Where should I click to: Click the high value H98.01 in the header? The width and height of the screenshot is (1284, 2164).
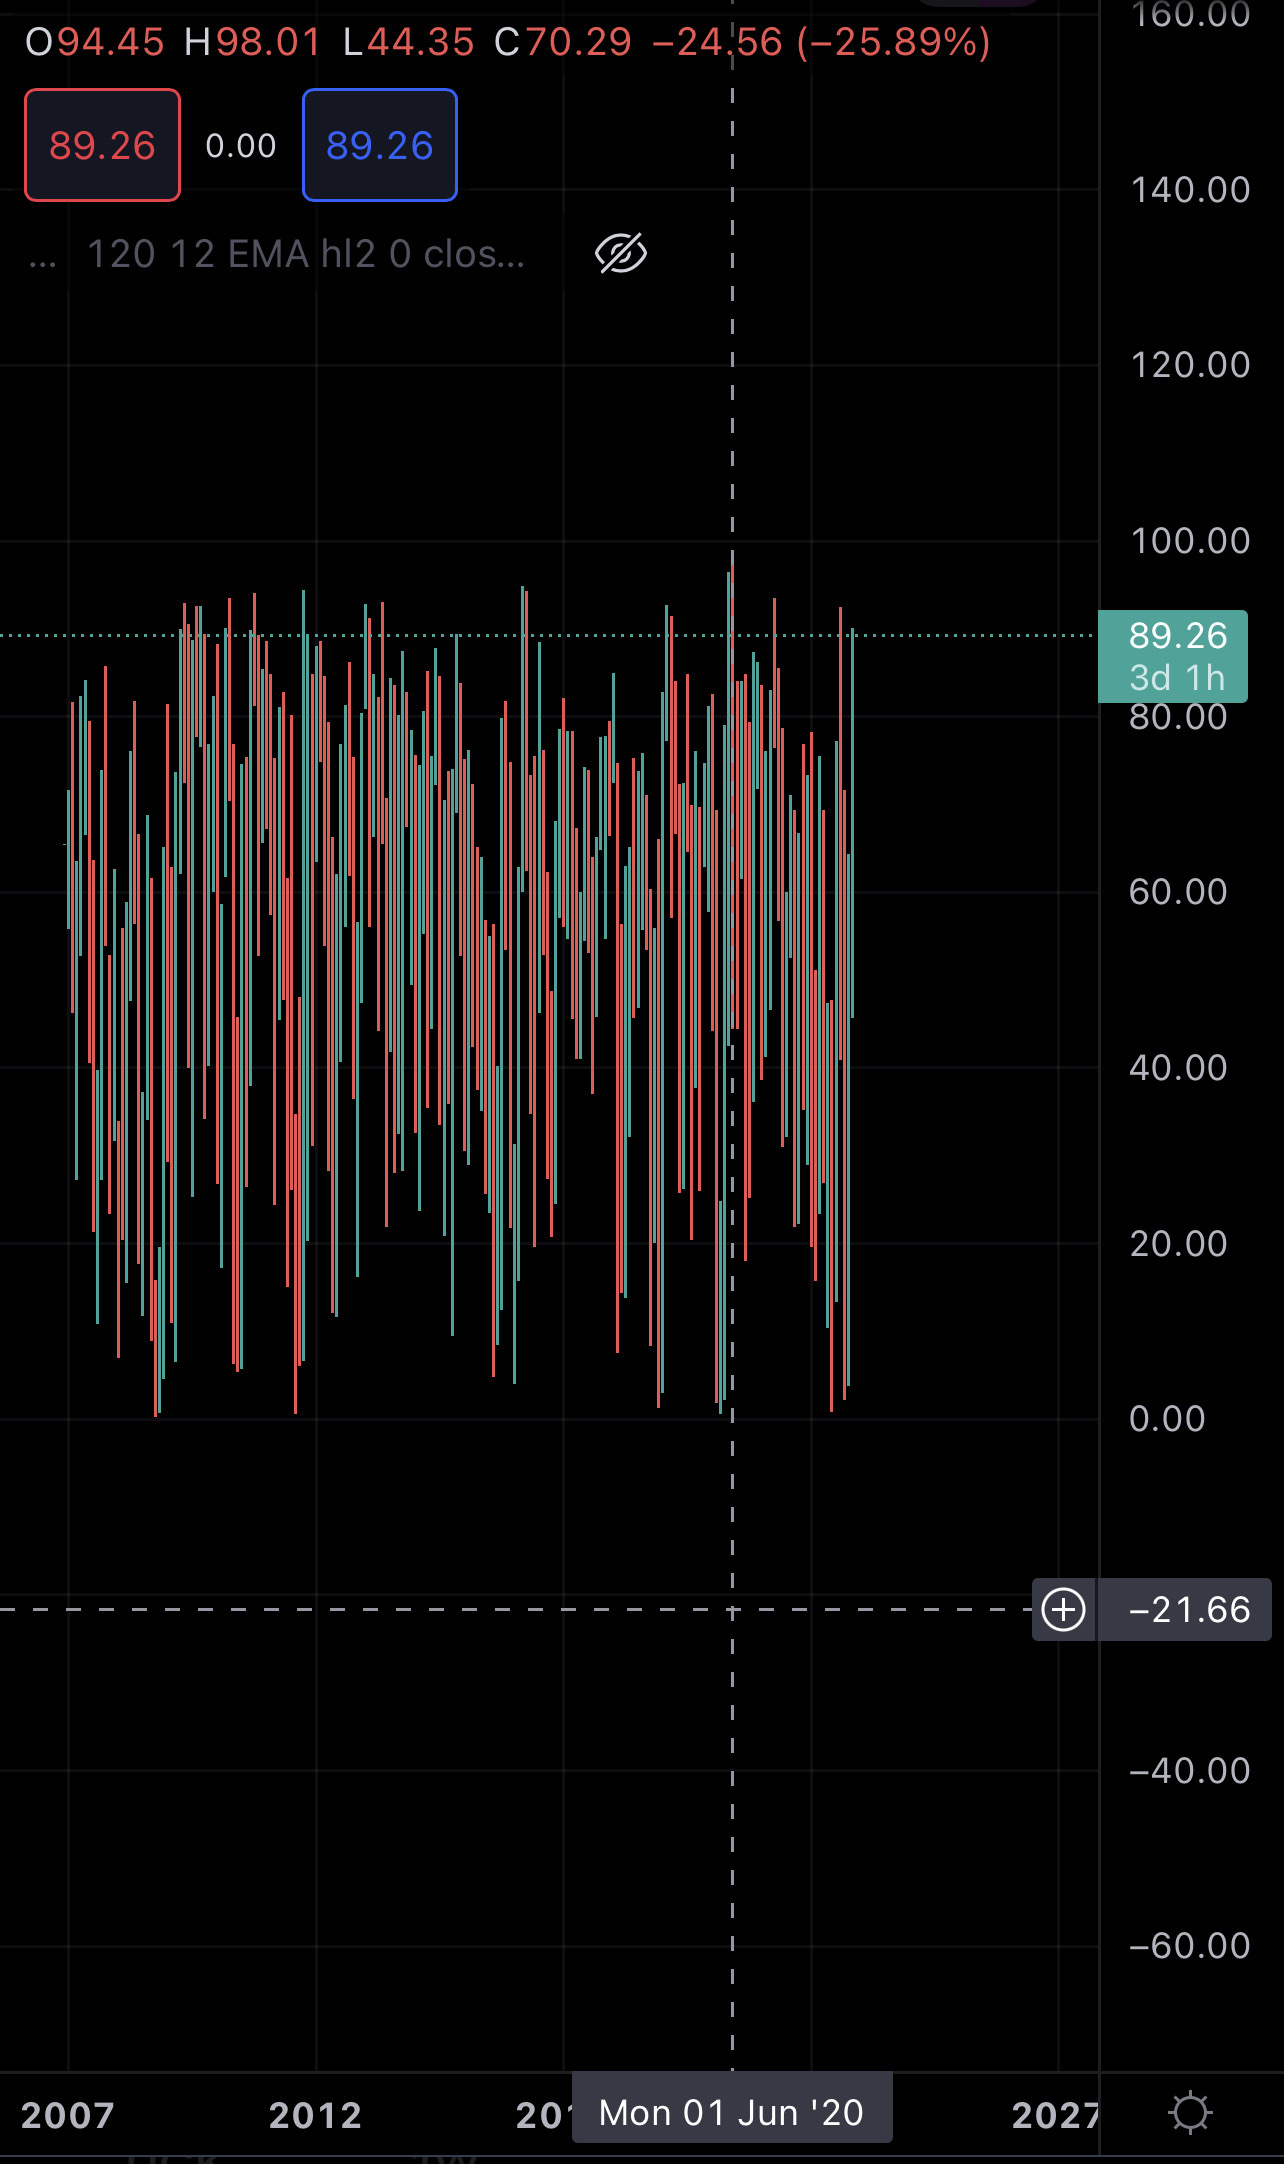[253, 42]
